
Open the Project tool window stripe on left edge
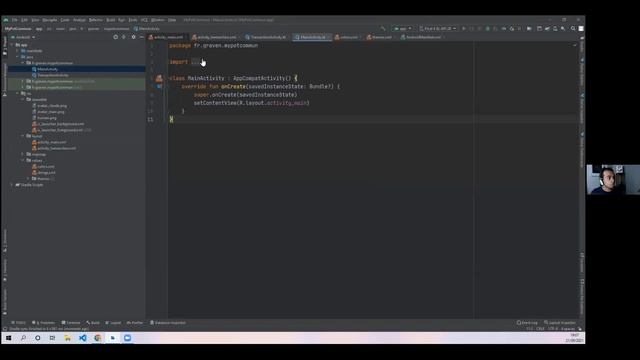coord(4,46)
